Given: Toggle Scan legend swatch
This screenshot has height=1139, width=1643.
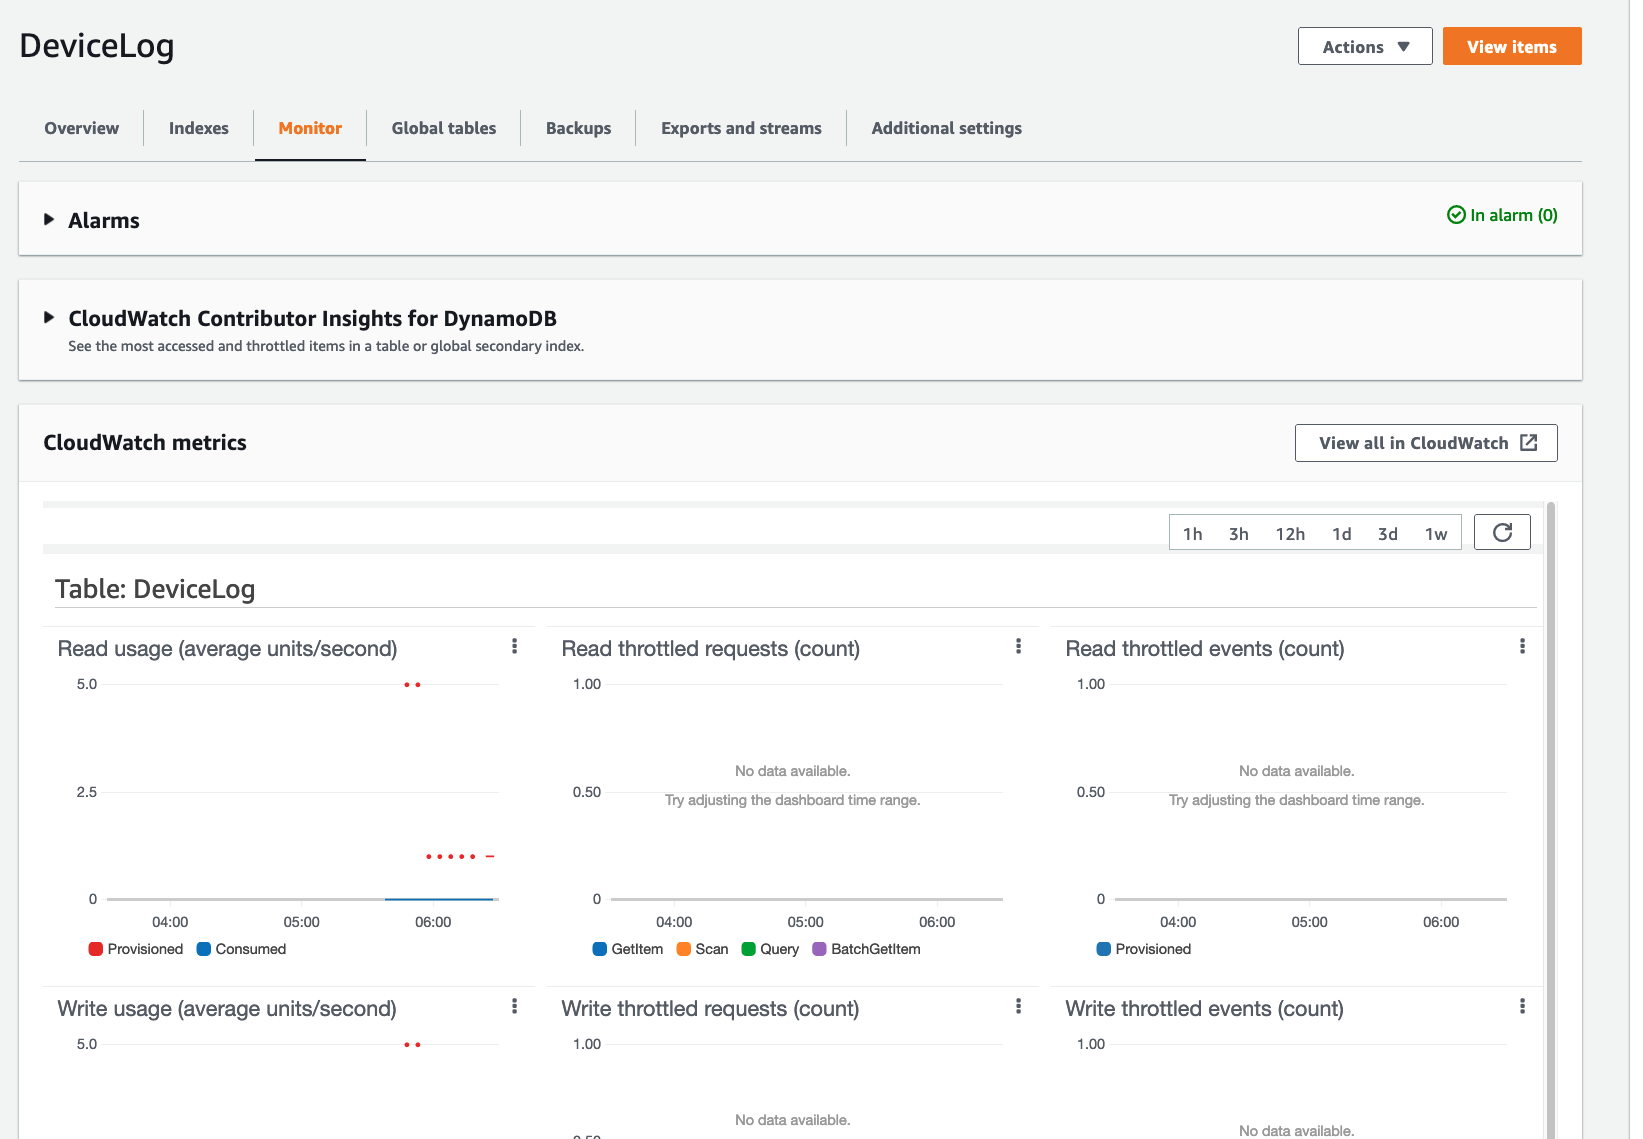Looking at the screenshot, I should pos(684,949).
